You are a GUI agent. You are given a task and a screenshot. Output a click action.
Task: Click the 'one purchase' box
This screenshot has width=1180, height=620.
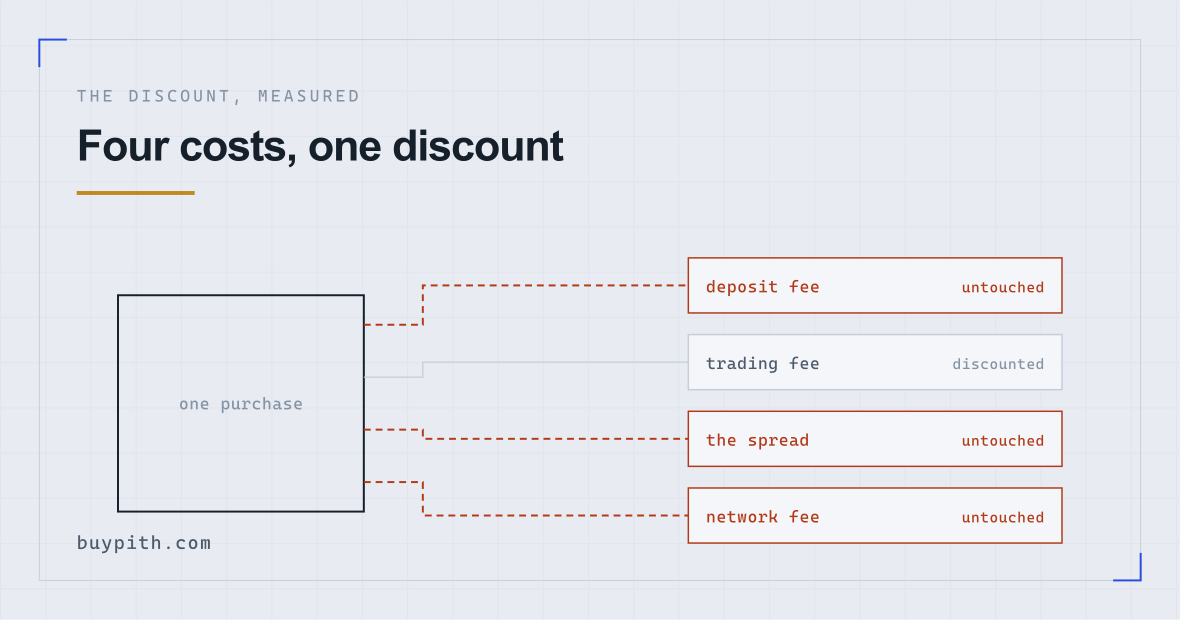tap(241, 403)
